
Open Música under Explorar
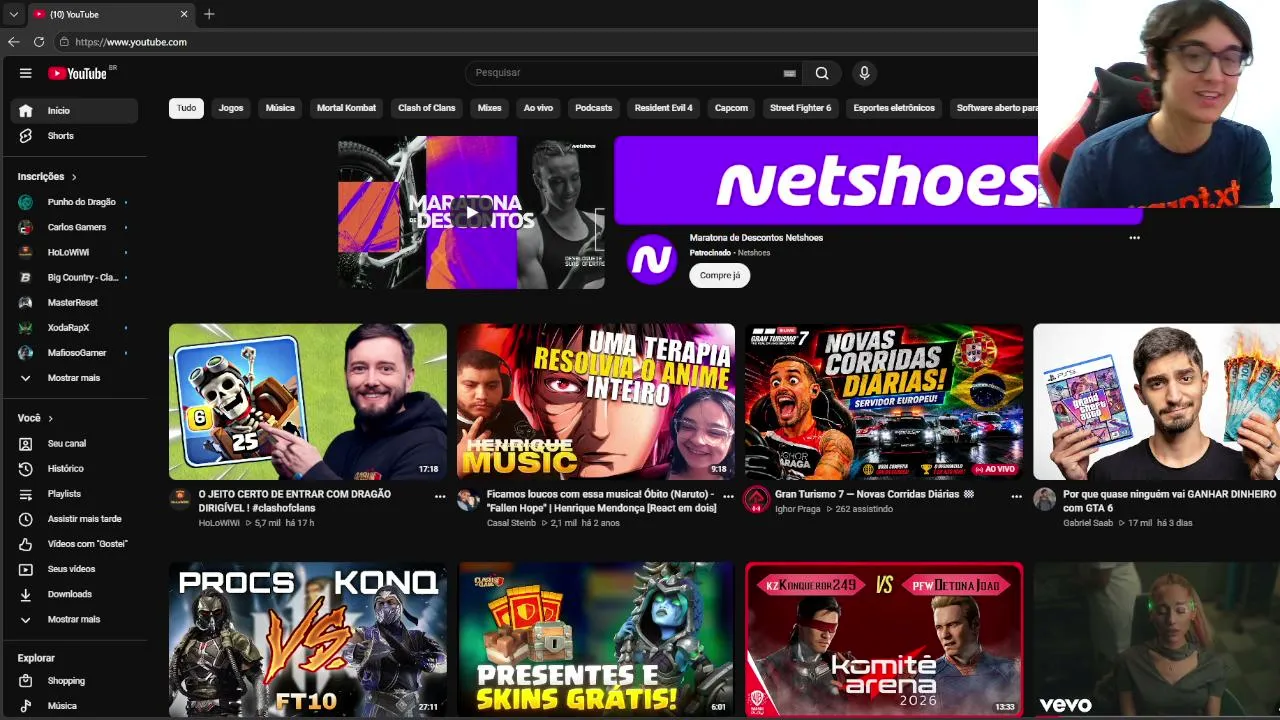pyautogui.click(x=74, y=706)
